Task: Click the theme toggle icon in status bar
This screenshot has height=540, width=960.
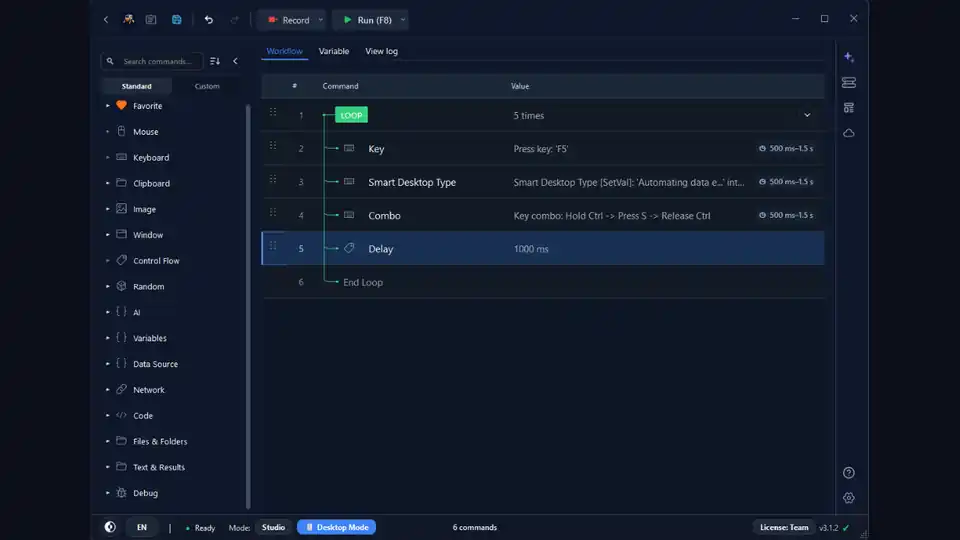Action: (110, 527)
